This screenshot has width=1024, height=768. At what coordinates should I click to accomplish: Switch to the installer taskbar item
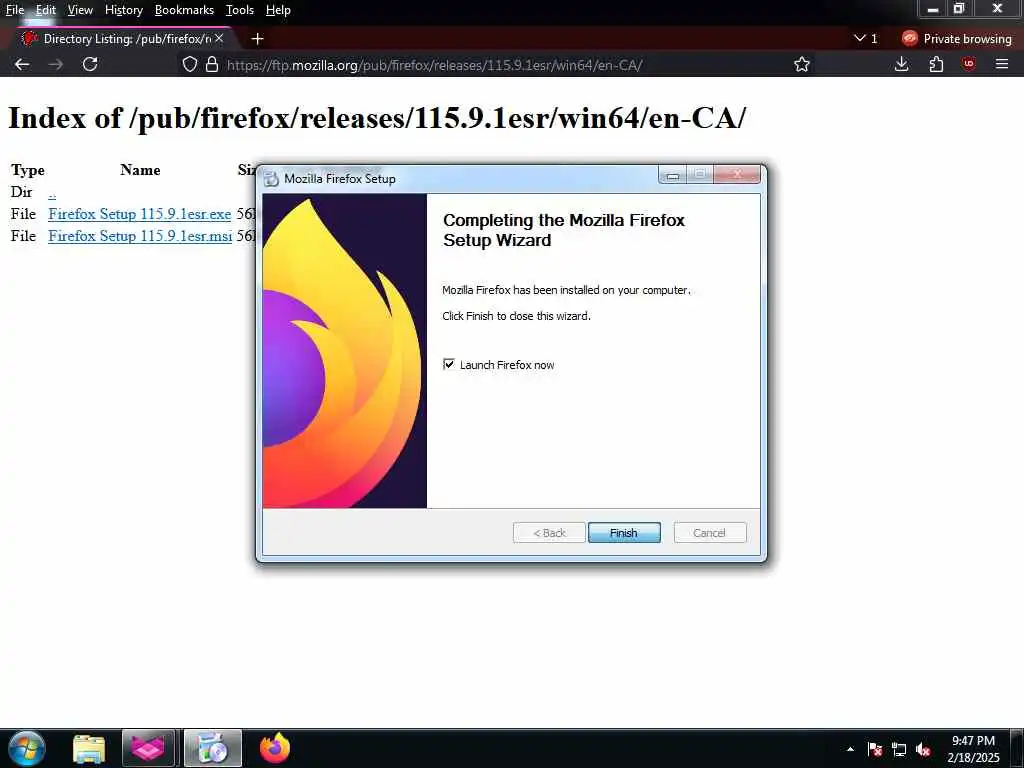tap(212, 748)
